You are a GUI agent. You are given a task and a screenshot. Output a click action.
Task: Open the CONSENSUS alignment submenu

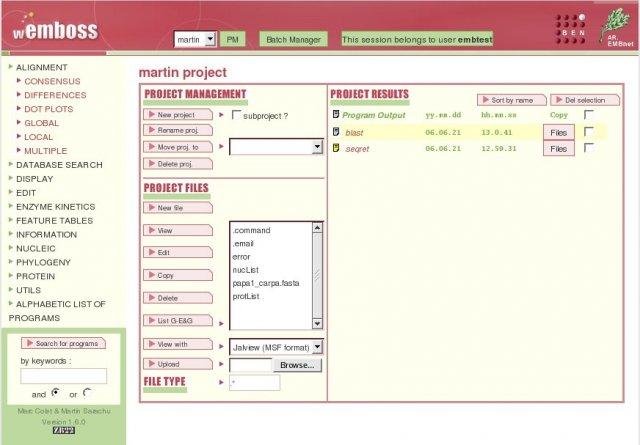point(54,81)
